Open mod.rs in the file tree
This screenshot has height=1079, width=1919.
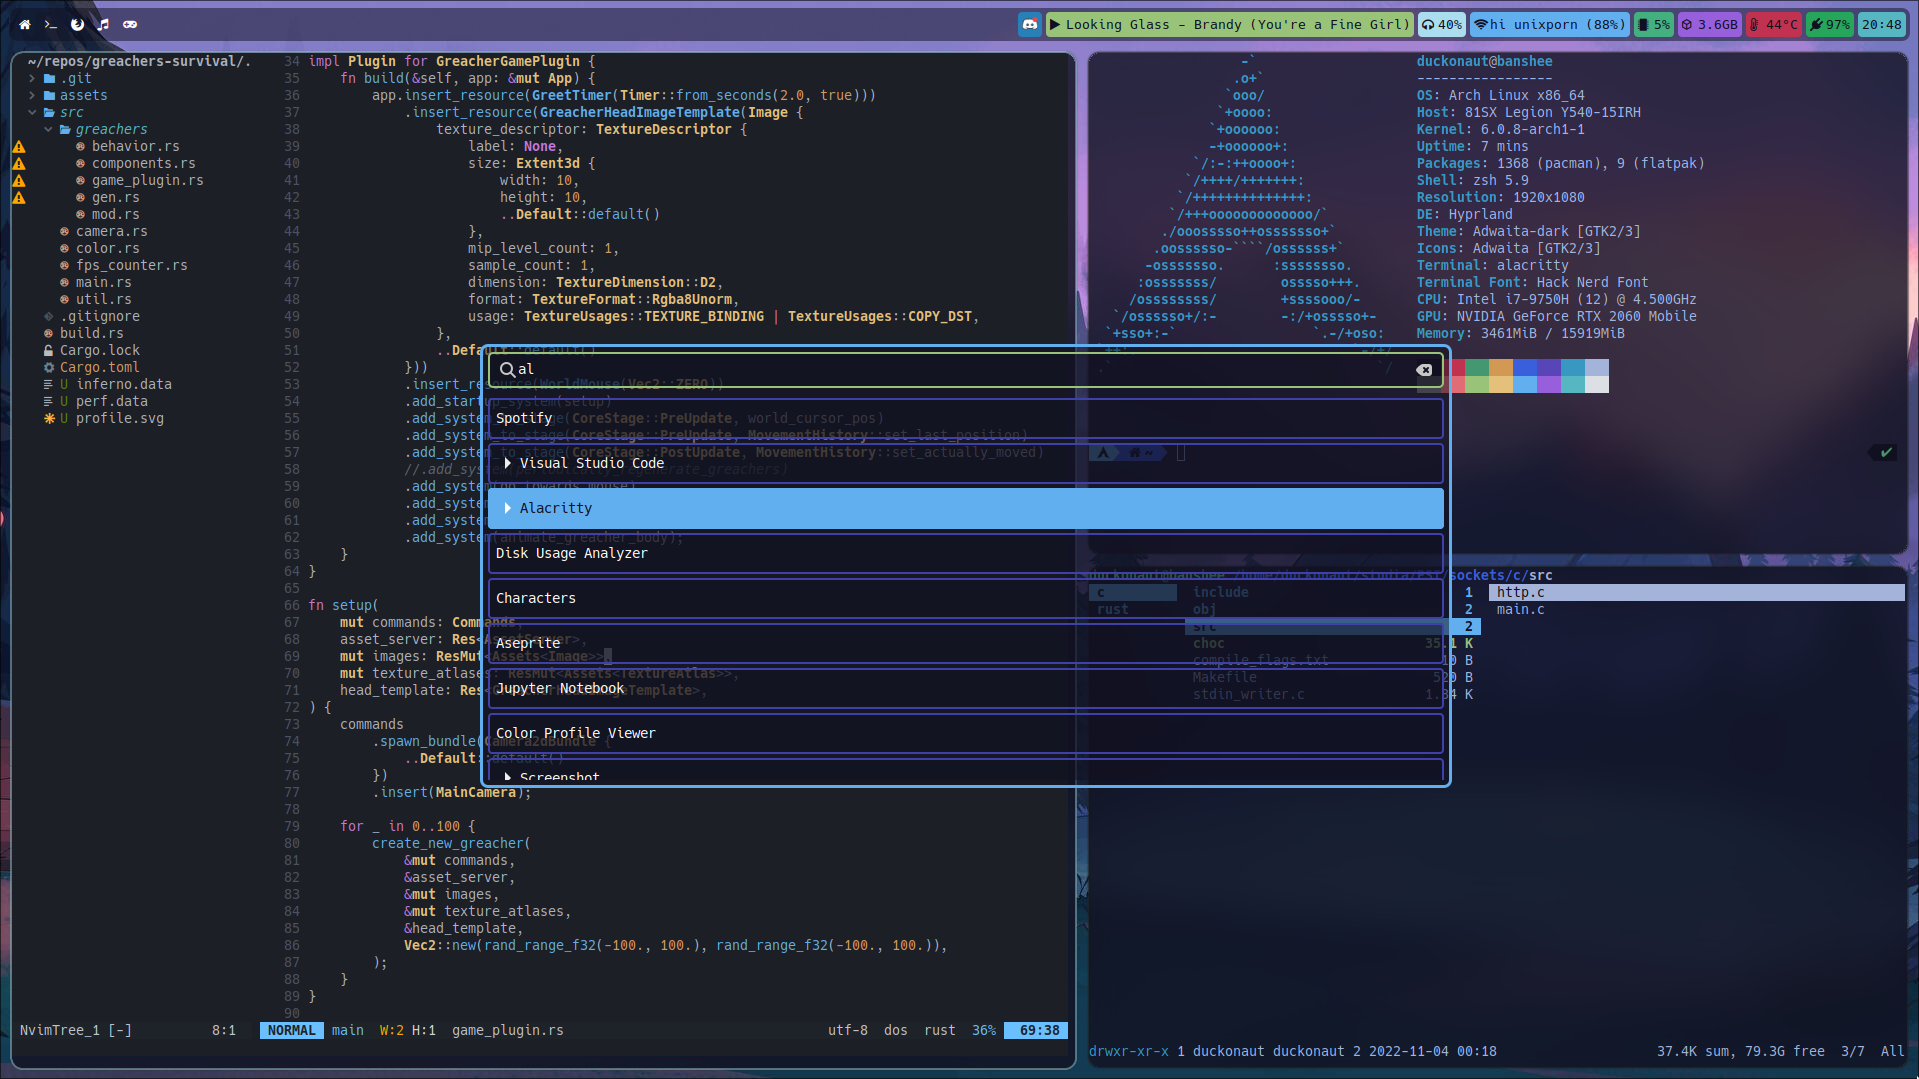click(x=116, y=214)
